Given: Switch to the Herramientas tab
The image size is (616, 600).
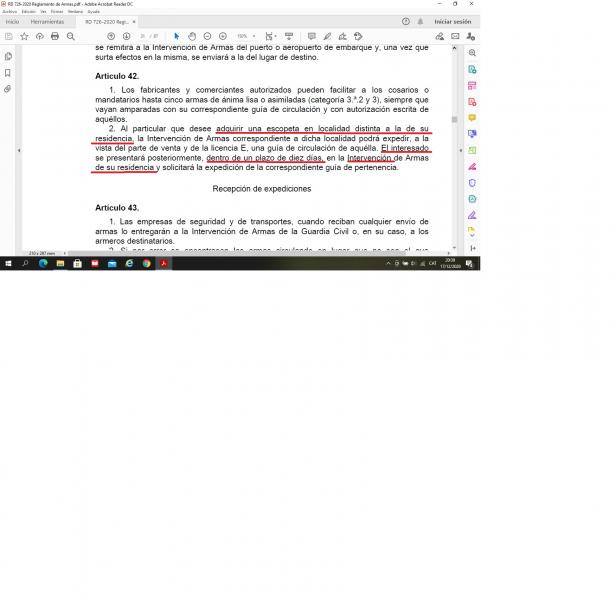Looking at the screenshot, I should point(46,21).
